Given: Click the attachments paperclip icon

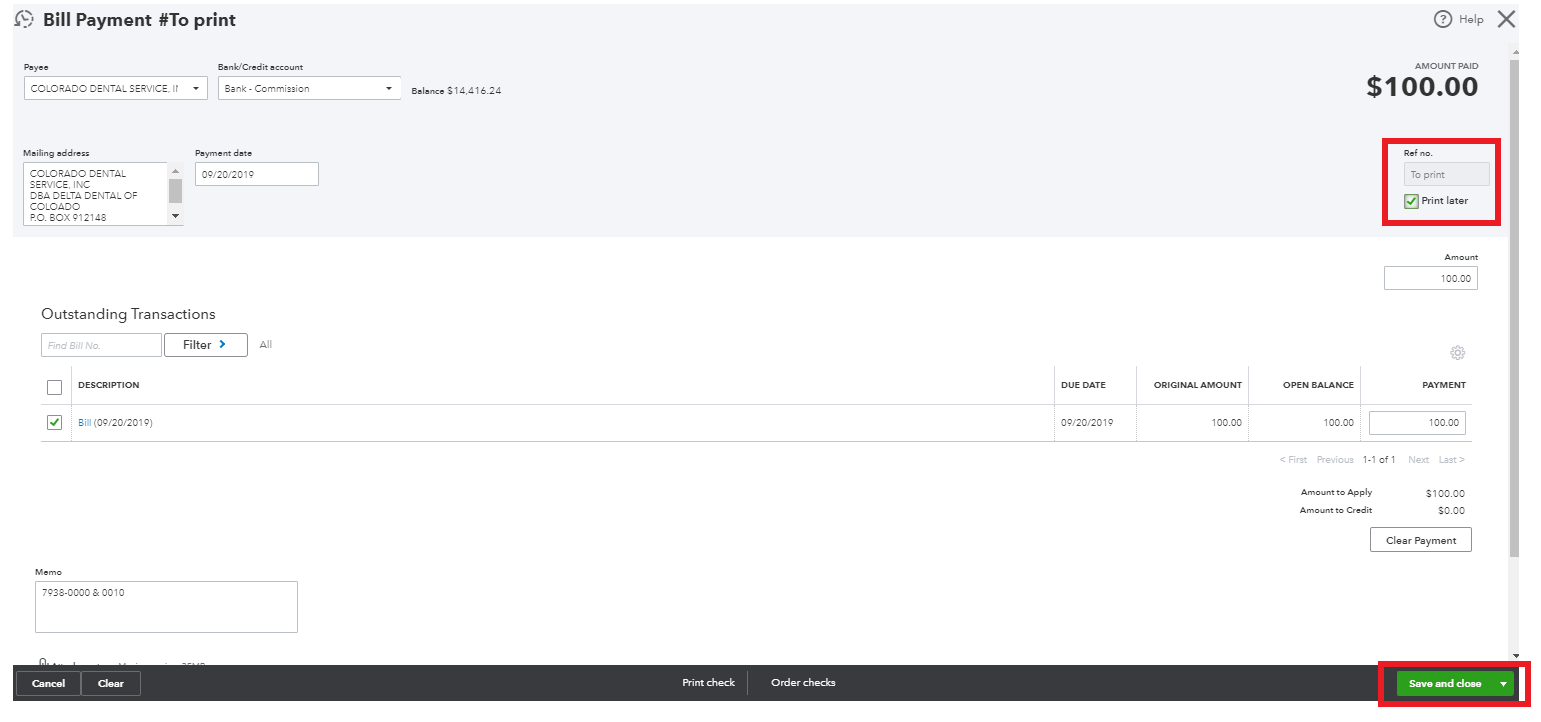Looking at the screenshot, I should pos(43,662).
